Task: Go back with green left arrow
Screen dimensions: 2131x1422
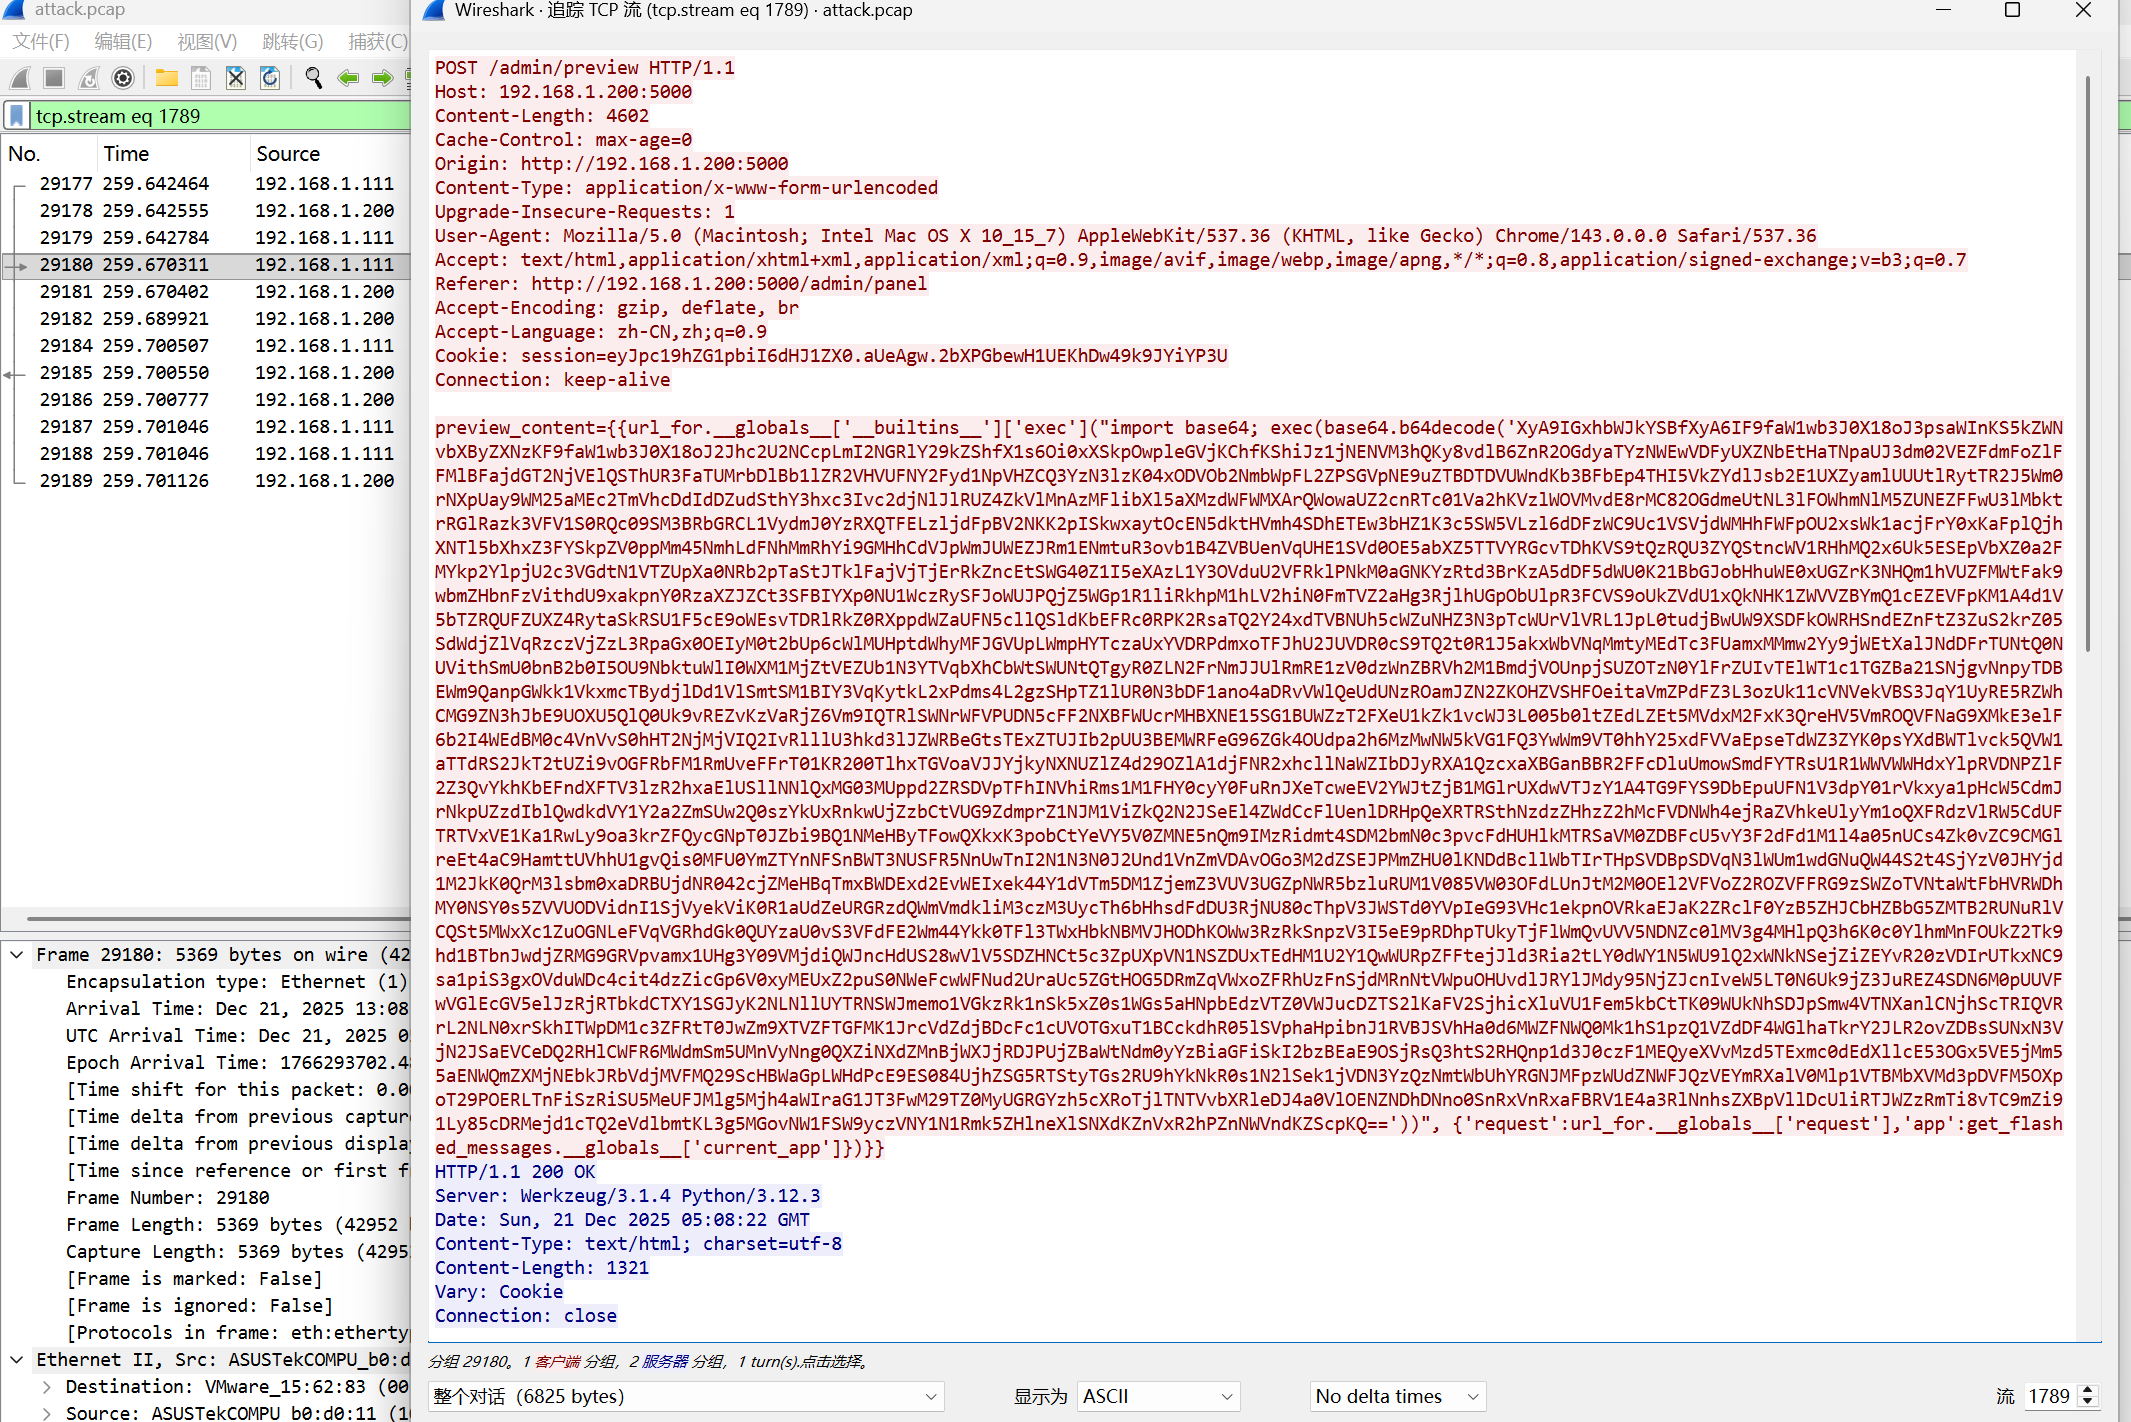Action: coord(348,78)
